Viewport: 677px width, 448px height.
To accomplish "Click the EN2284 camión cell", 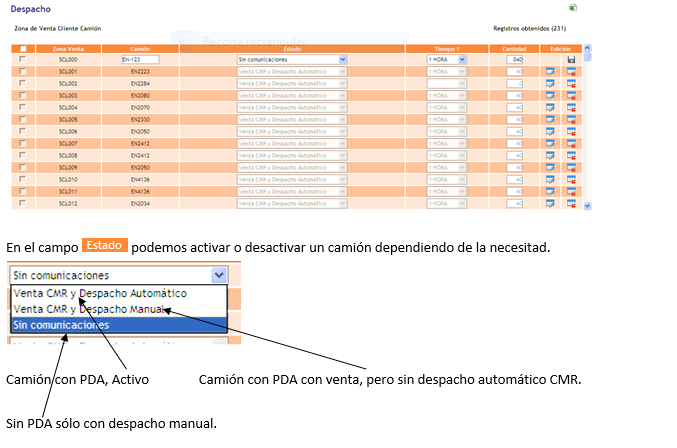I will click(x=140, y=84).
